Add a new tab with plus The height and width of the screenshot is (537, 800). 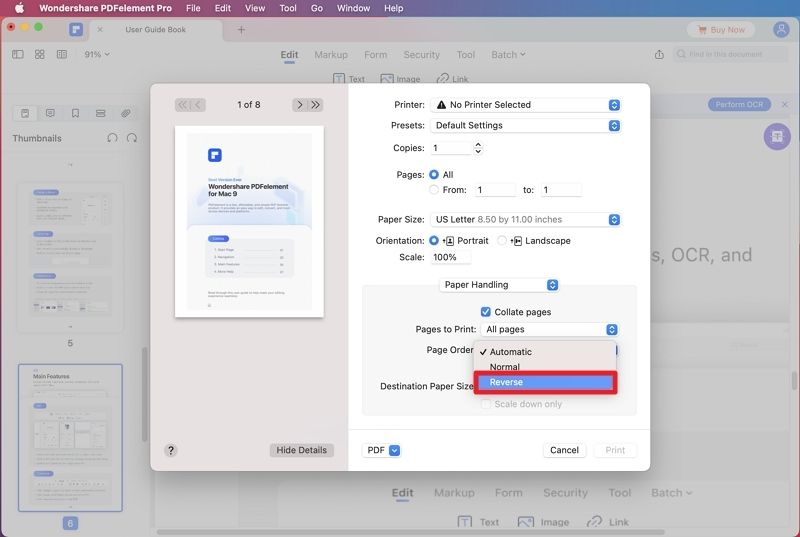(x=241, y=30)
